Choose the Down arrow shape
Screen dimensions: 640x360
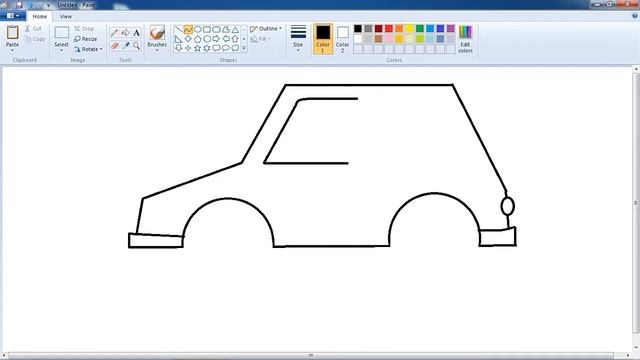179,48
